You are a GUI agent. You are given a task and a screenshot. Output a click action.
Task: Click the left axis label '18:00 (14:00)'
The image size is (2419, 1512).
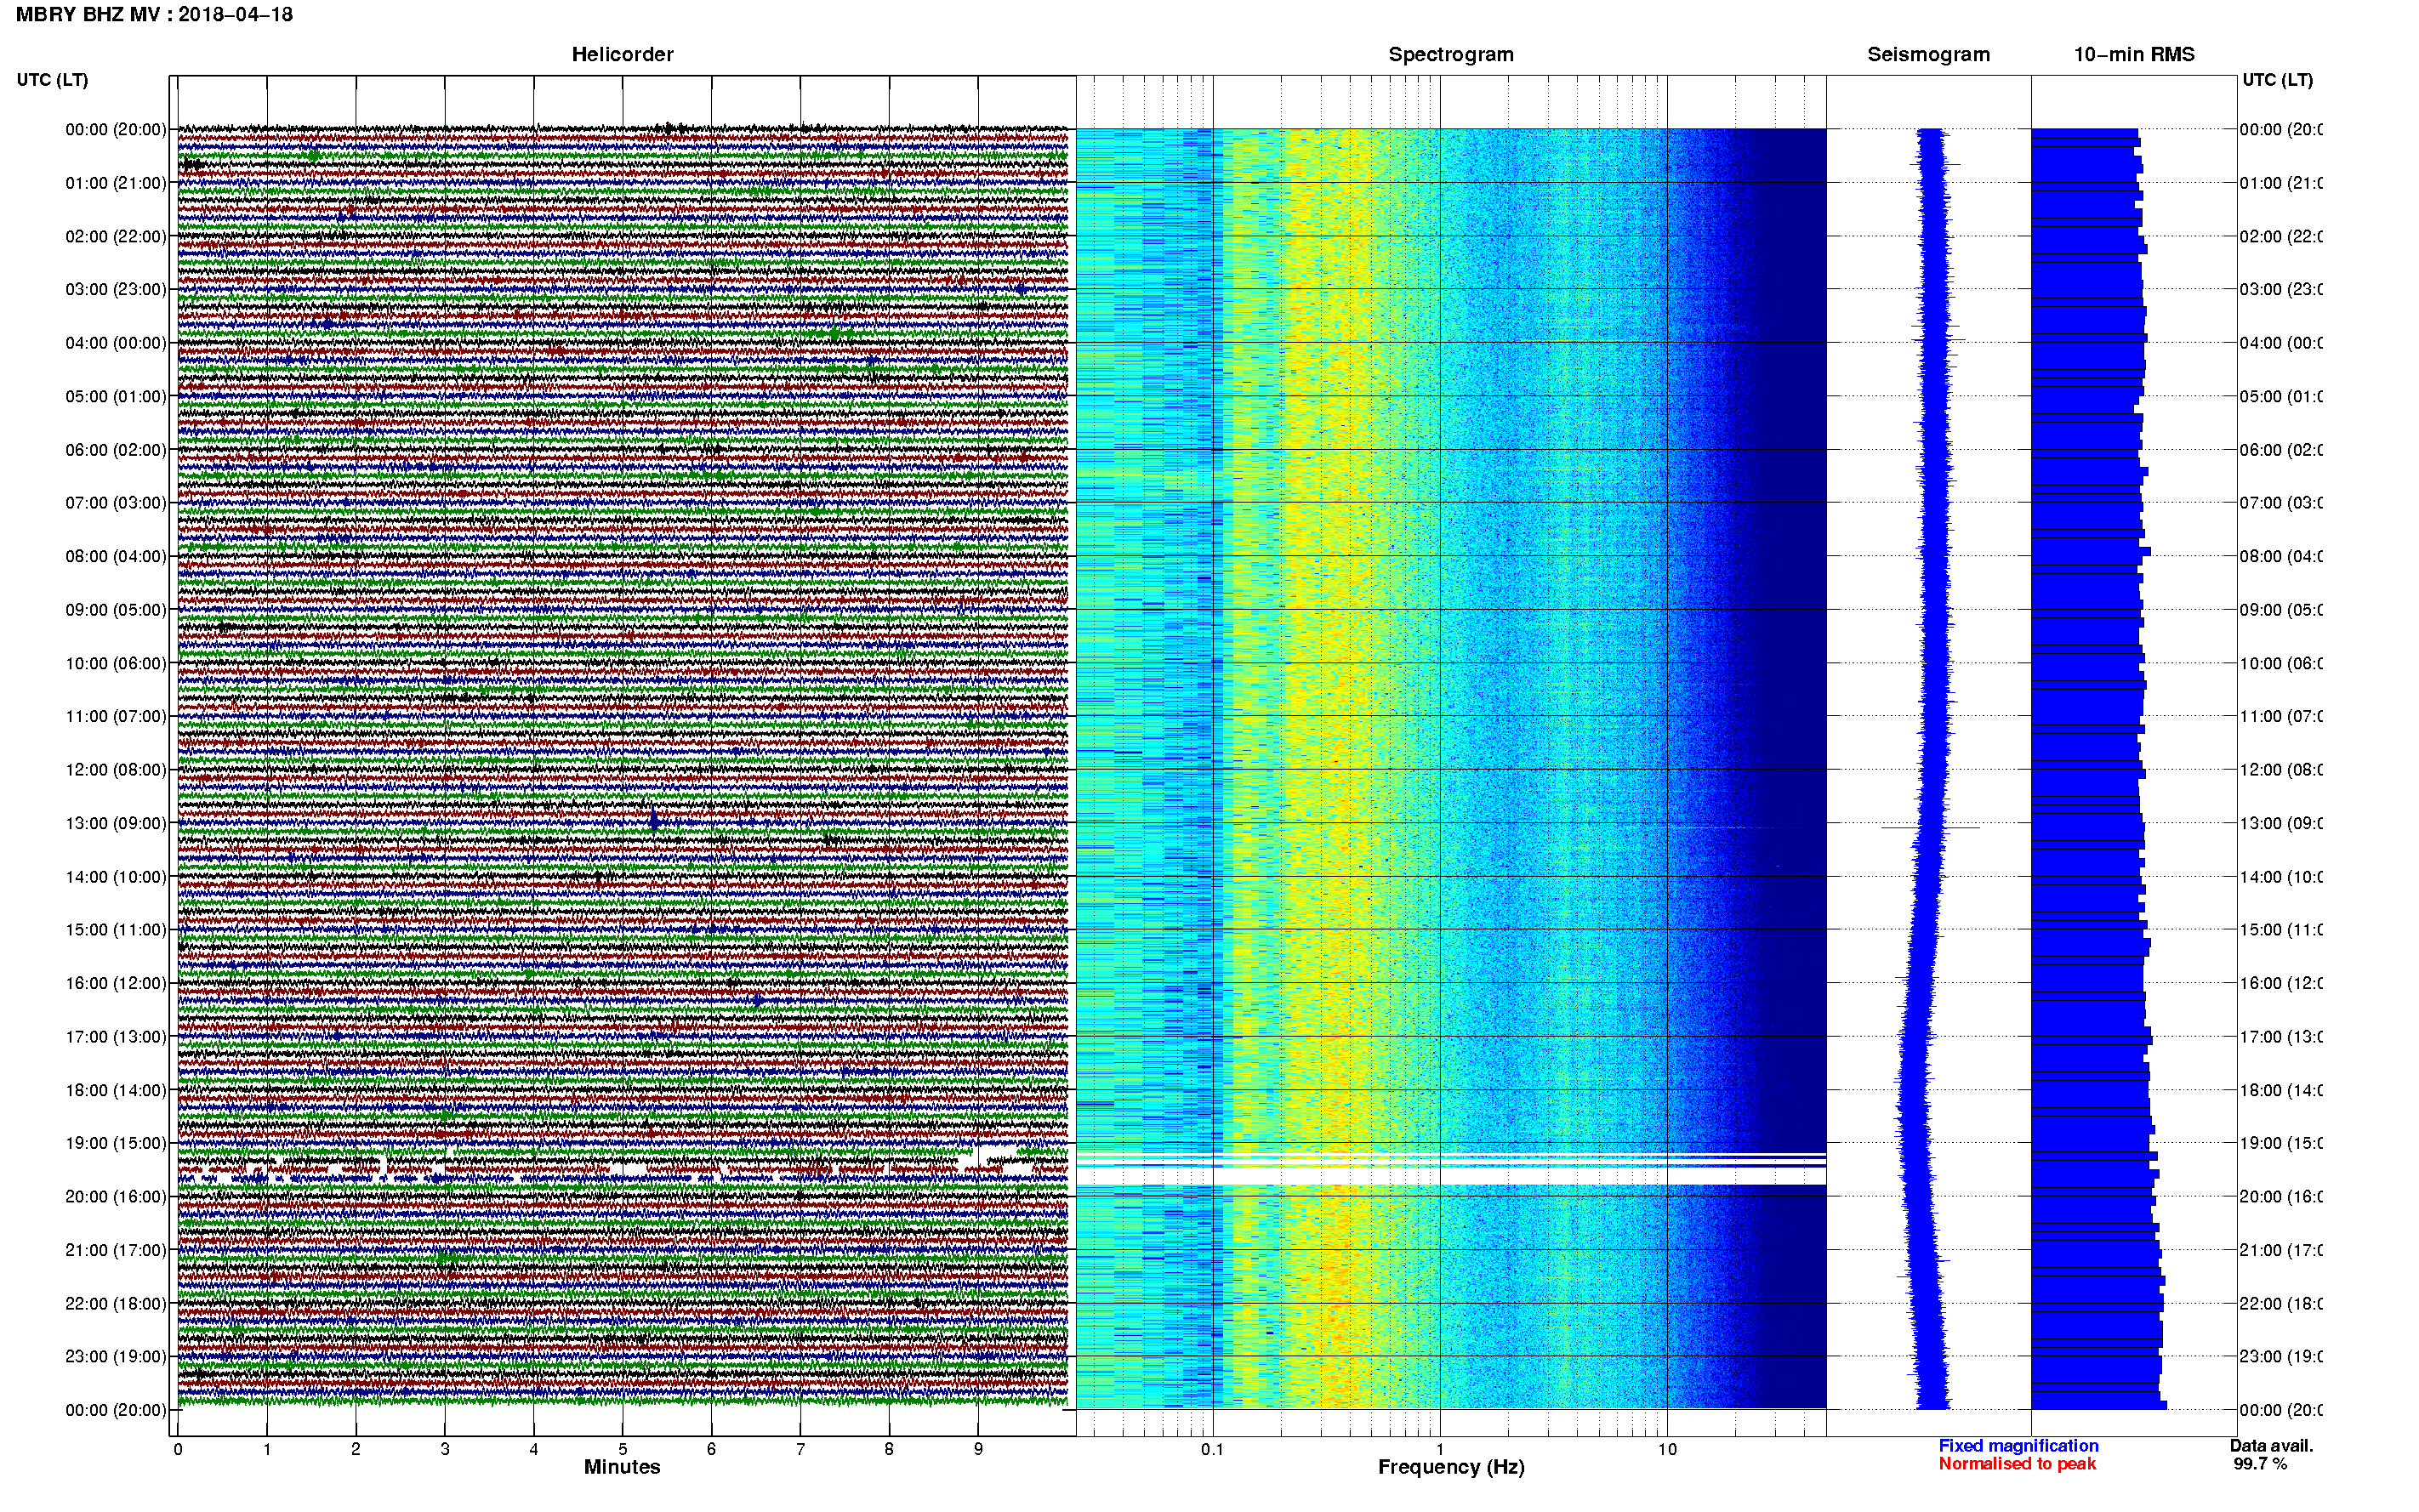[116, 1090]
